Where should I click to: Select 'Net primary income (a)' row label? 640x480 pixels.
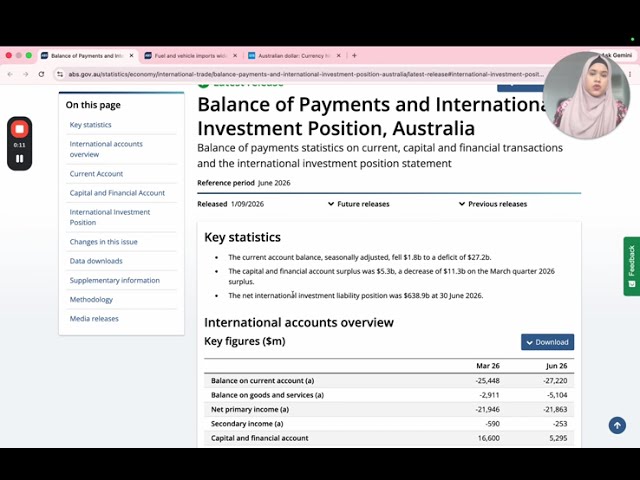pos(250,409)
